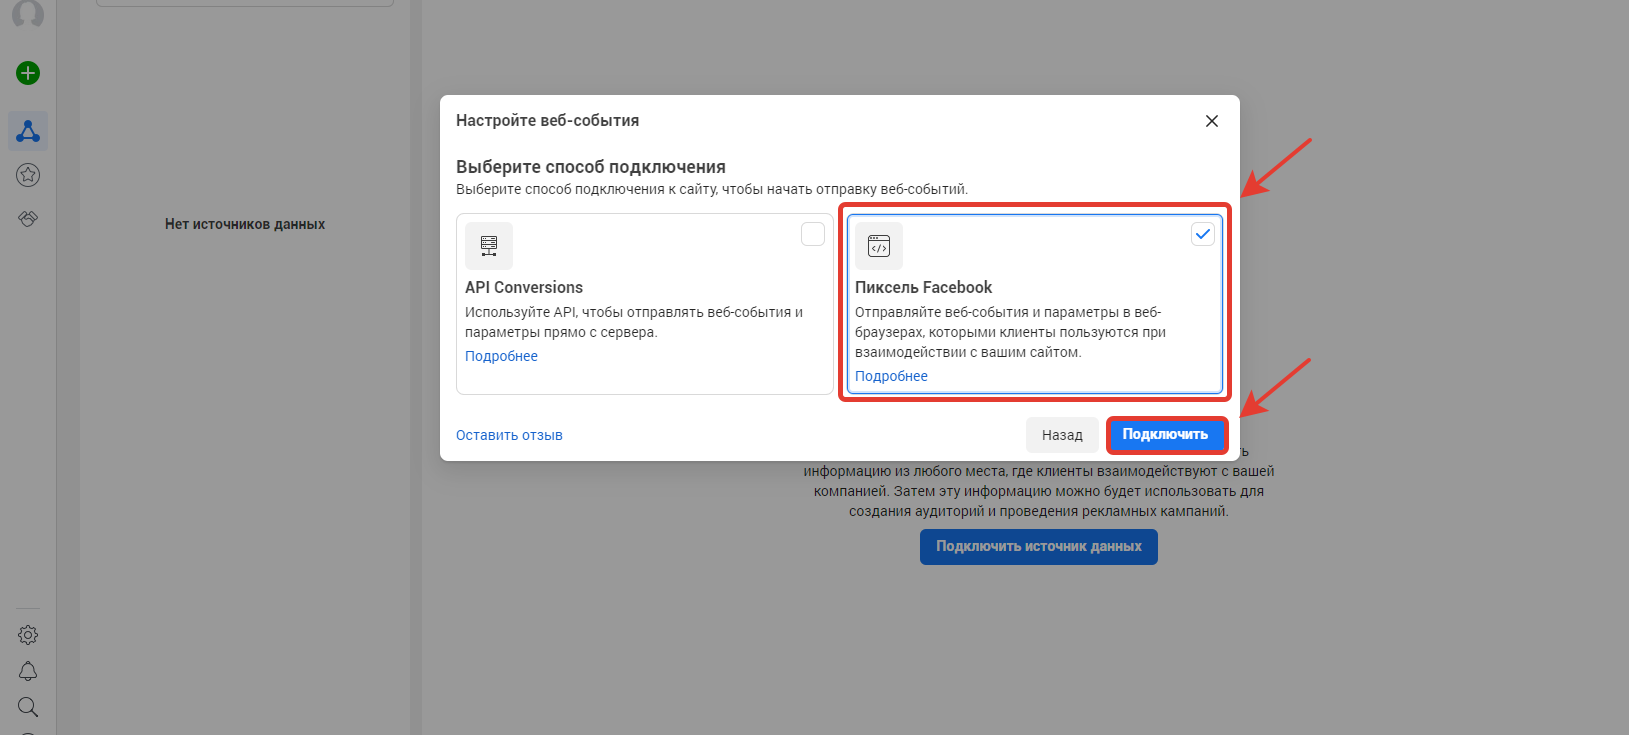The image size is (1629, 735).
Task: Open the star Custom Conversions sidebar icon
Action: tap(28, 175)
